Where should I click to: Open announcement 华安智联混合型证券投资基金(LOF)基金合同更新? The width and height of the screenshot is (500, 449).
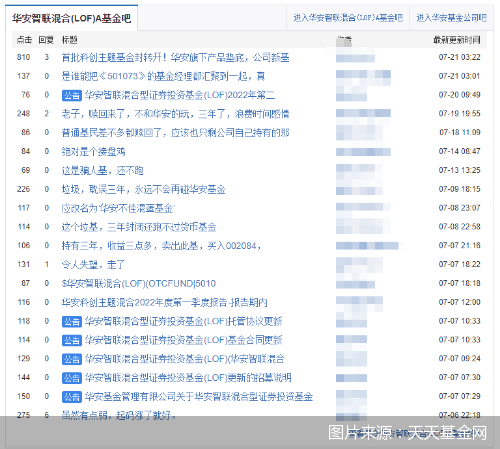[x=183, y=340]
